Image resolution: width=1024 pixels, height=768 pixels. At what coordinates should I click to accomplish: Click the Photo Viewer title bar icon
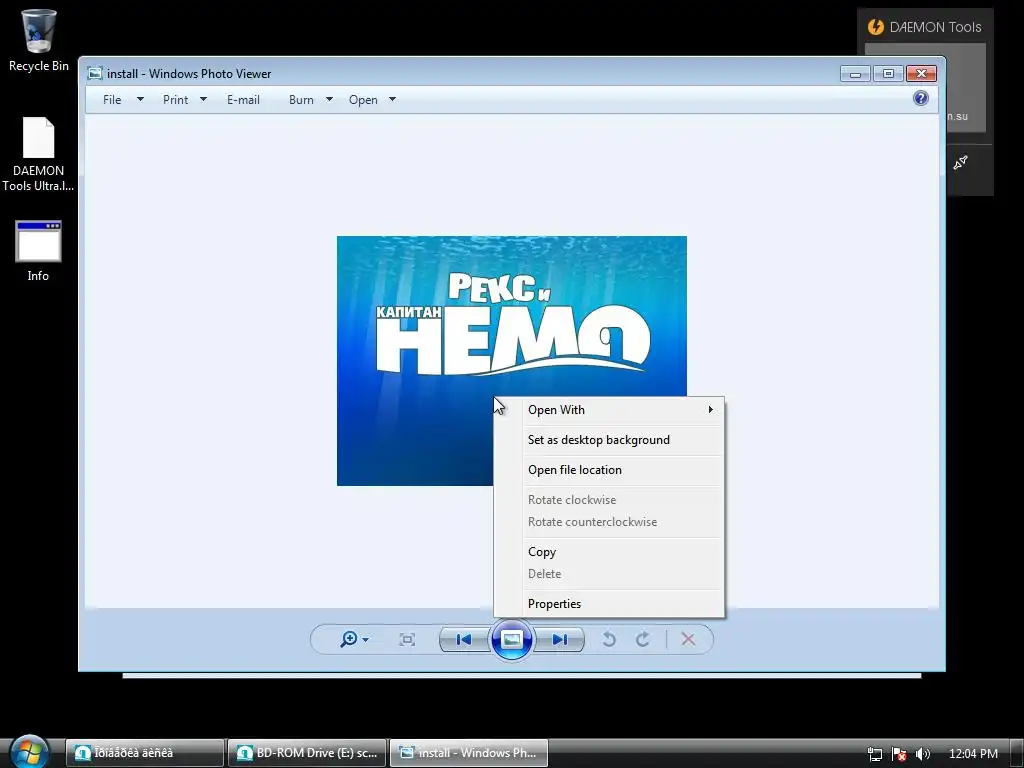[x=95, y=73]
